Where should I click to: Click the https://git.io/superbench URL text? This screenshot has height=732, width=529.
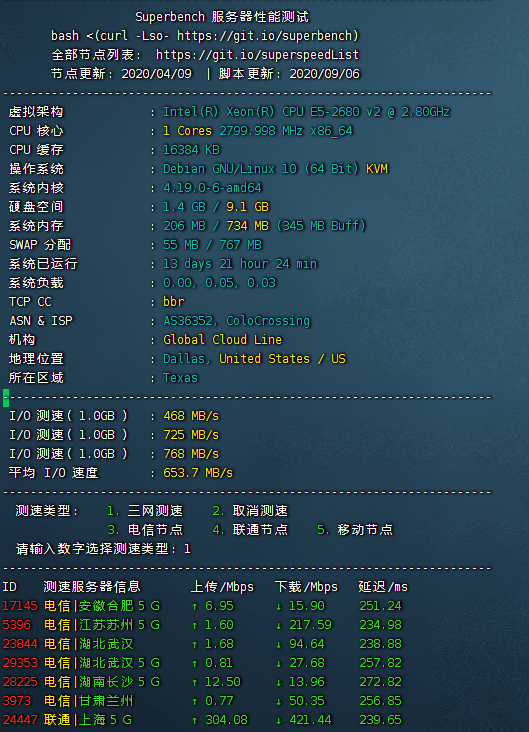pyautogui.click(x=268, y=36)
